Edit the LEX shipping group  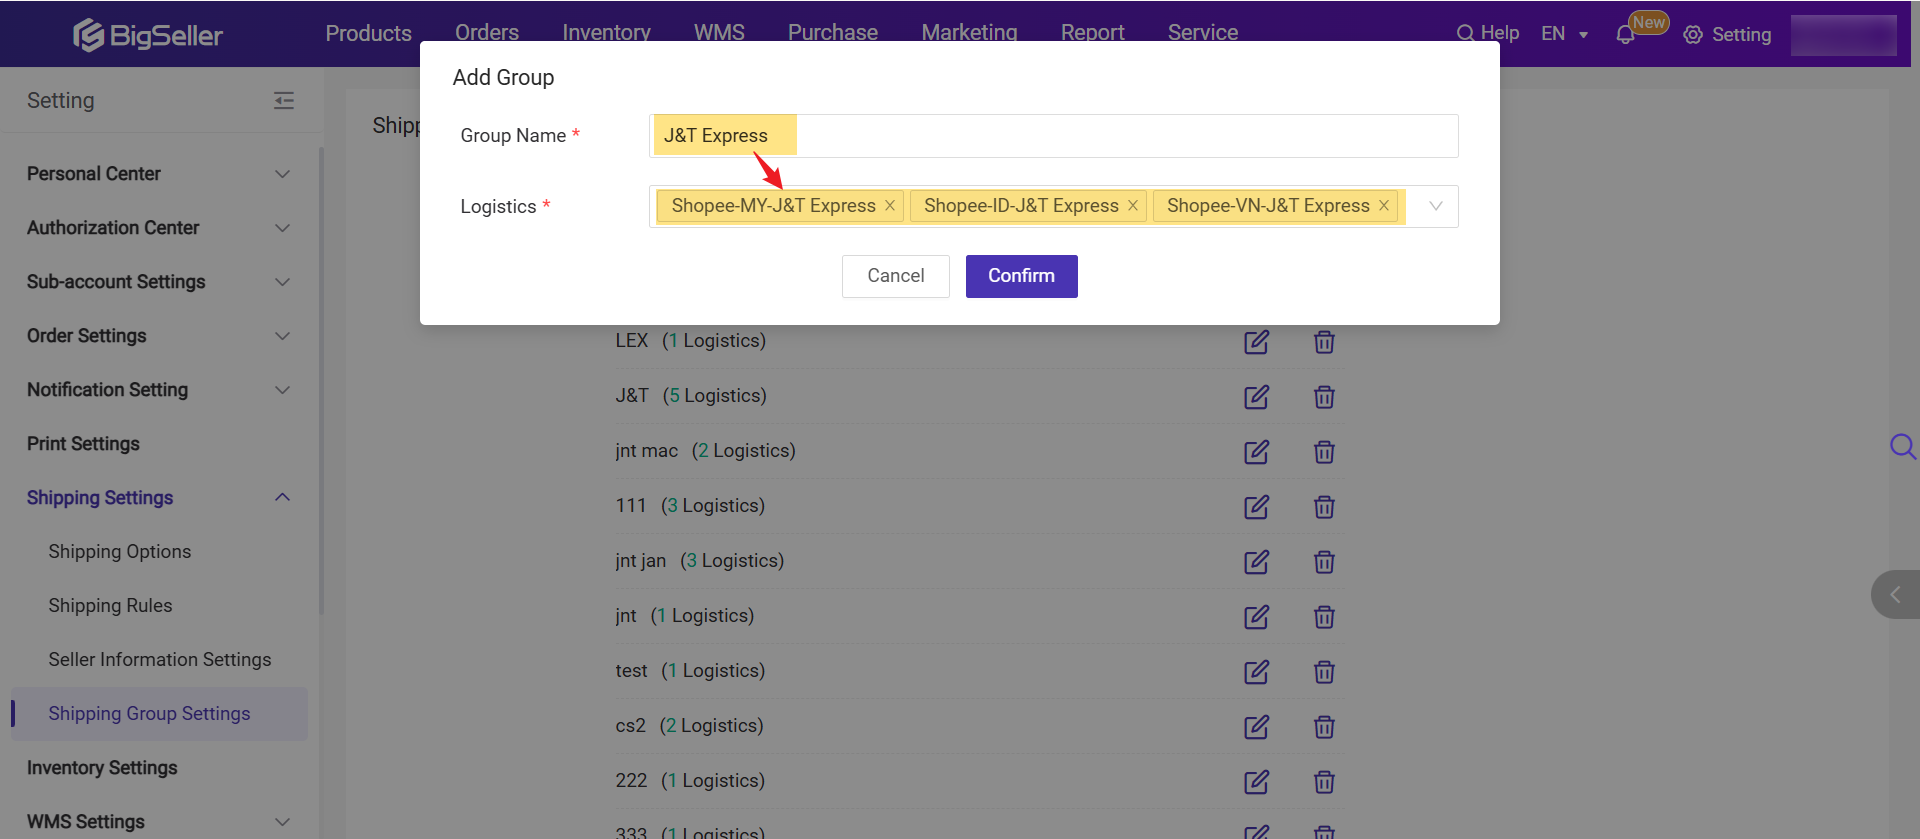(x=1256, y=342)
